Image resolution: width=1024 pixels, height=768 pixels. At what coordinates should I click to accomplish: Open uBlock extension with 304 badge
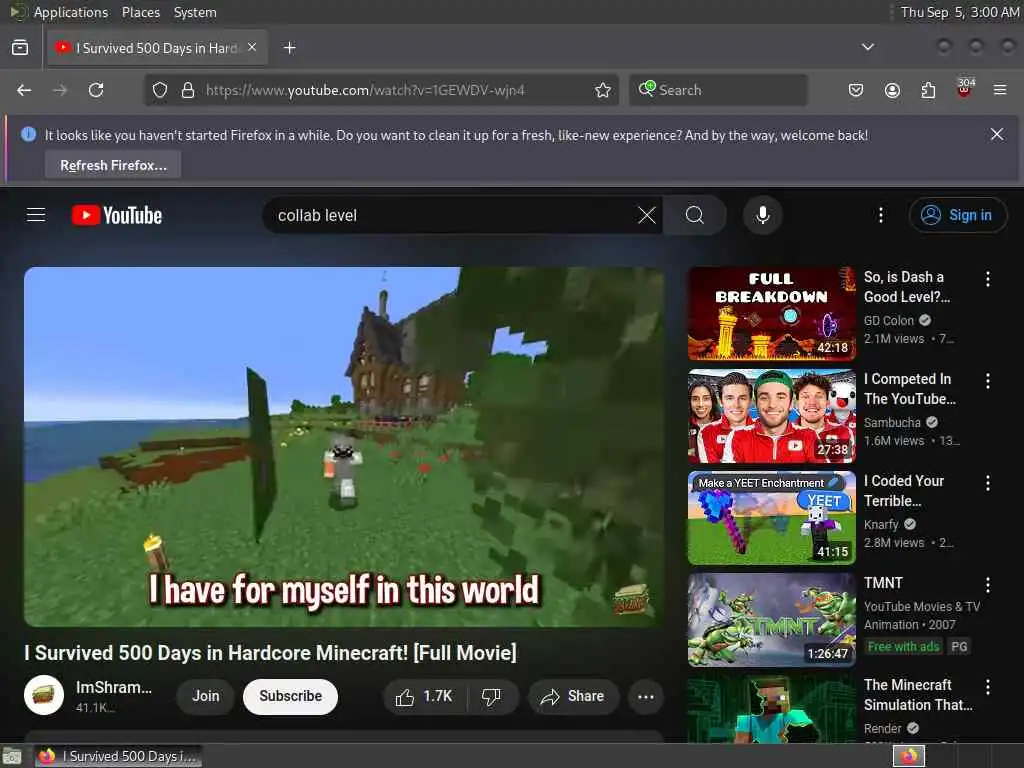click(x=965, y=89)
